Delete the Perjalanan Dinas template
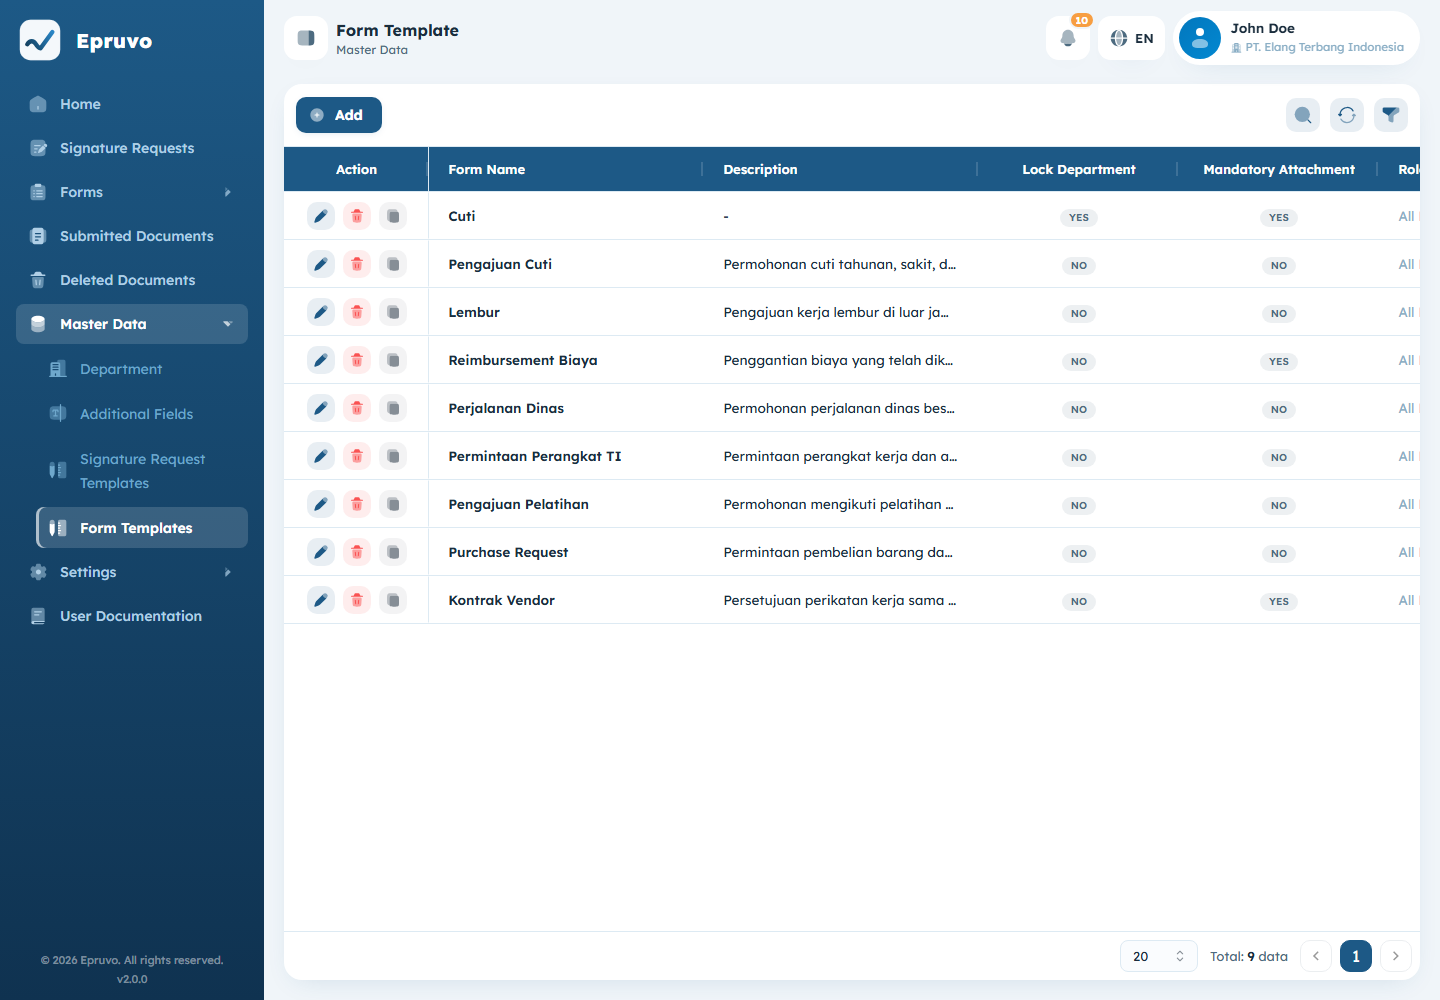This screenshot has width=1440, height=1000. click(x=357, y=408)
